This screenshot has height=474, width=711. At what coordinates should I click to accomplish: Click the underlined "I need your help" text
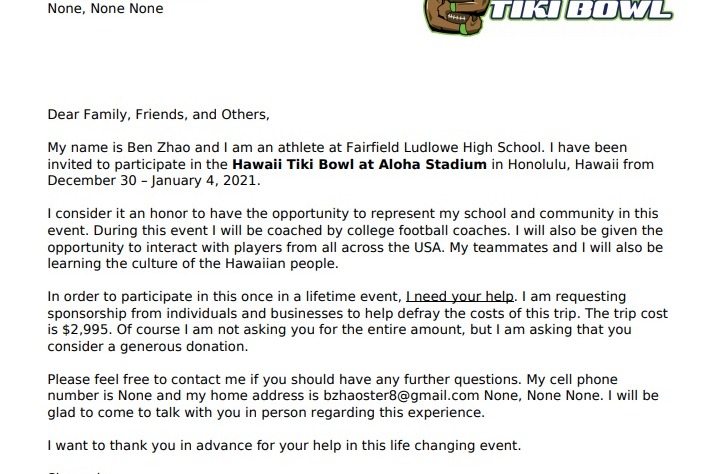[460, 297]
